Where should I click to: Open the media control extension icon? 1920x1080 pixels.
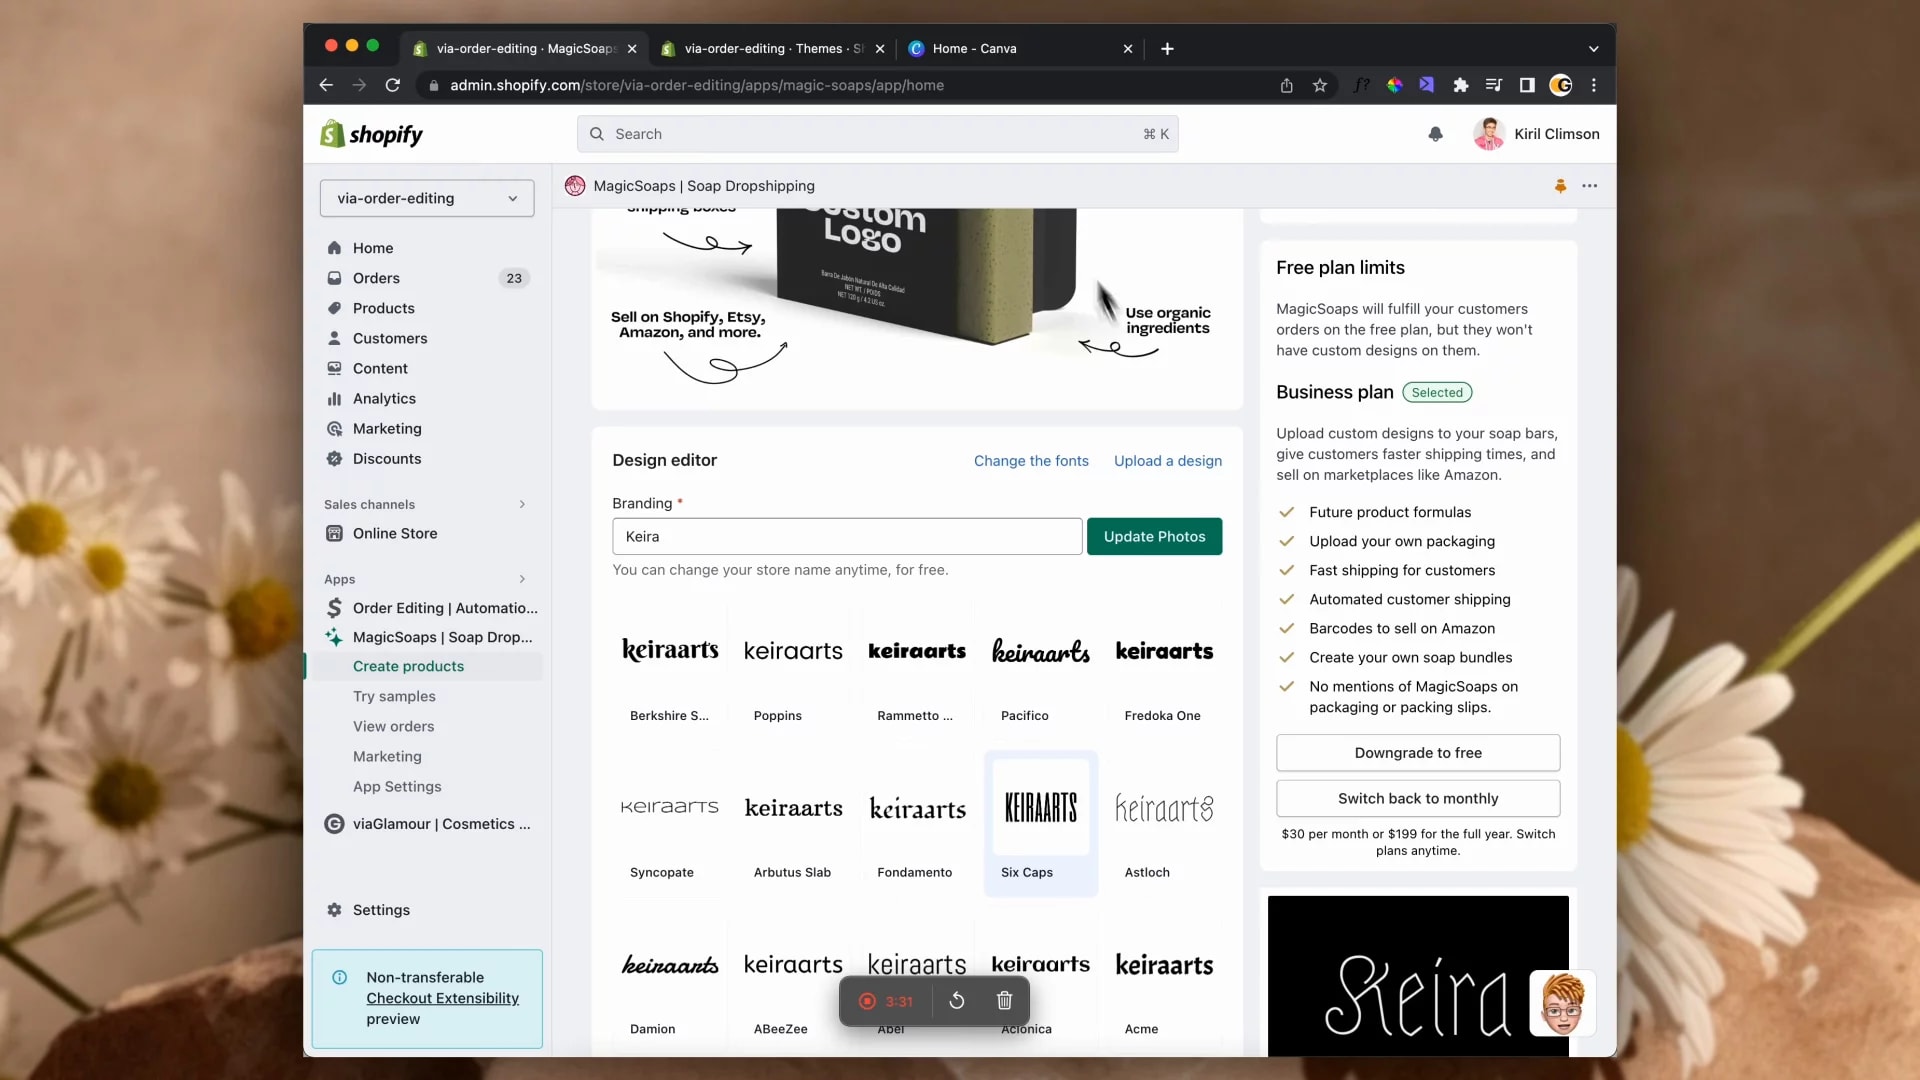1494,85
